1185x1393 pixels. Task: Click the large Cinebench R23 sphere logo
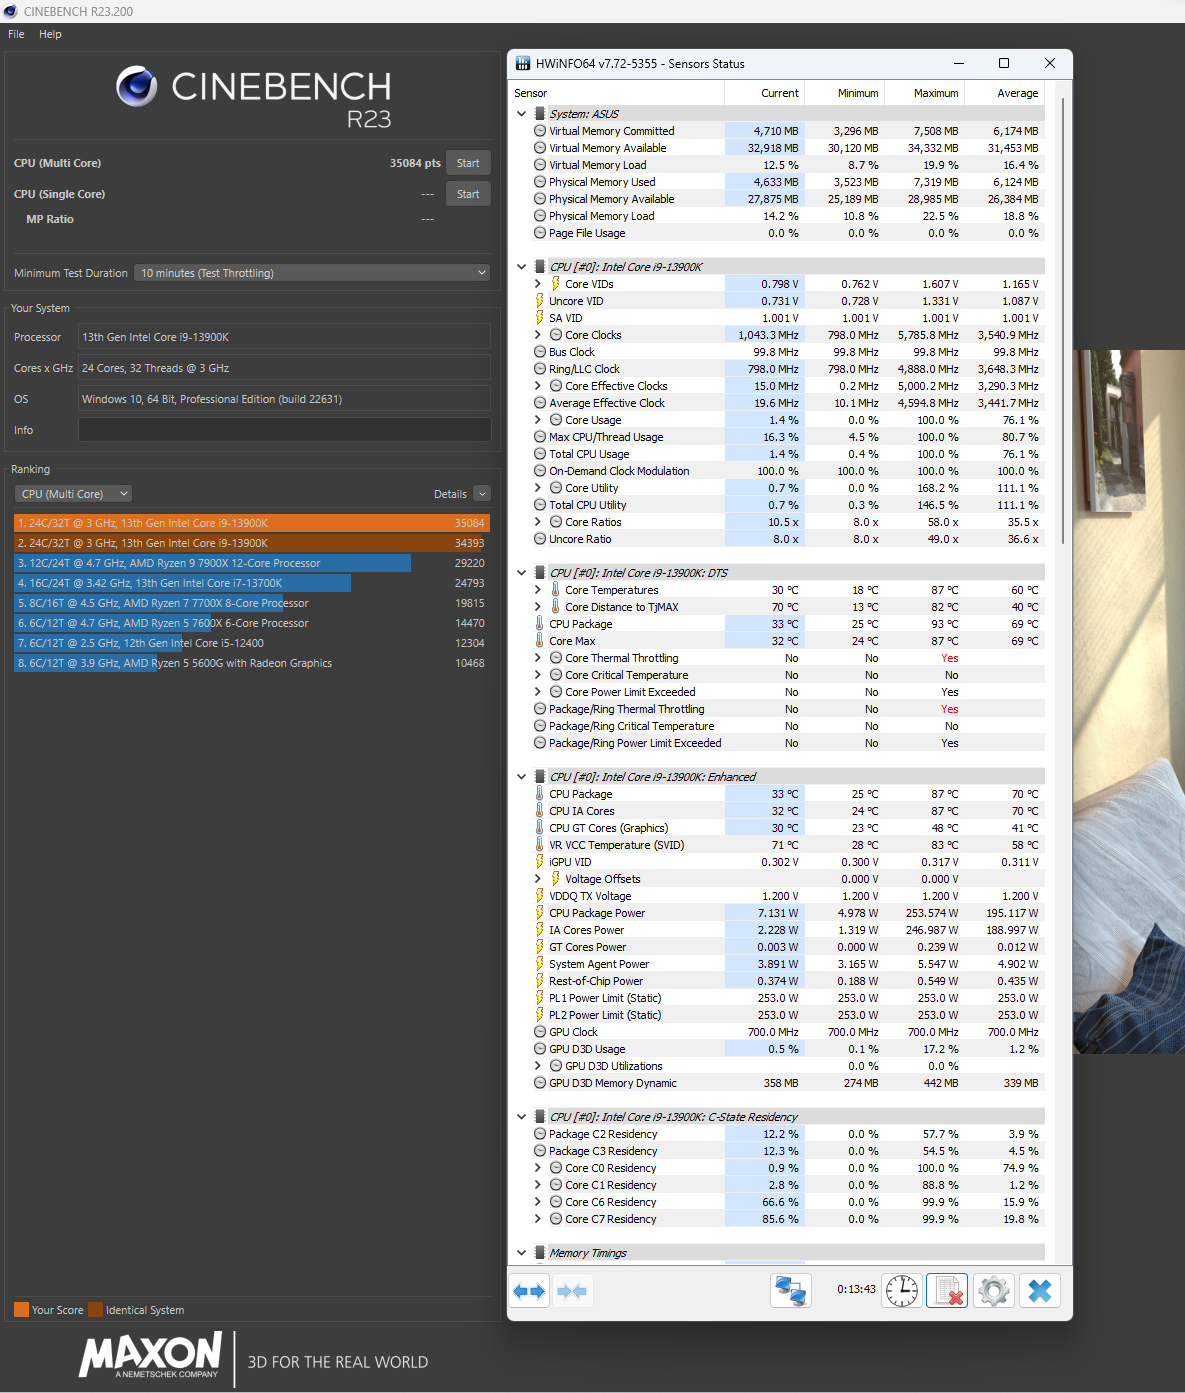(x=137, y=87)
